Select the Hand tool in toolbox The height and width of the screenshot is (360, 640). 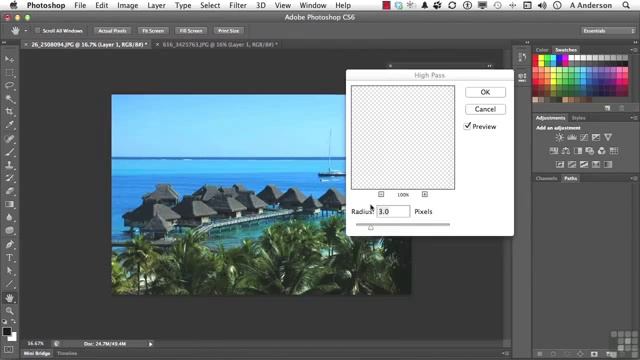[x=9, y=298]
